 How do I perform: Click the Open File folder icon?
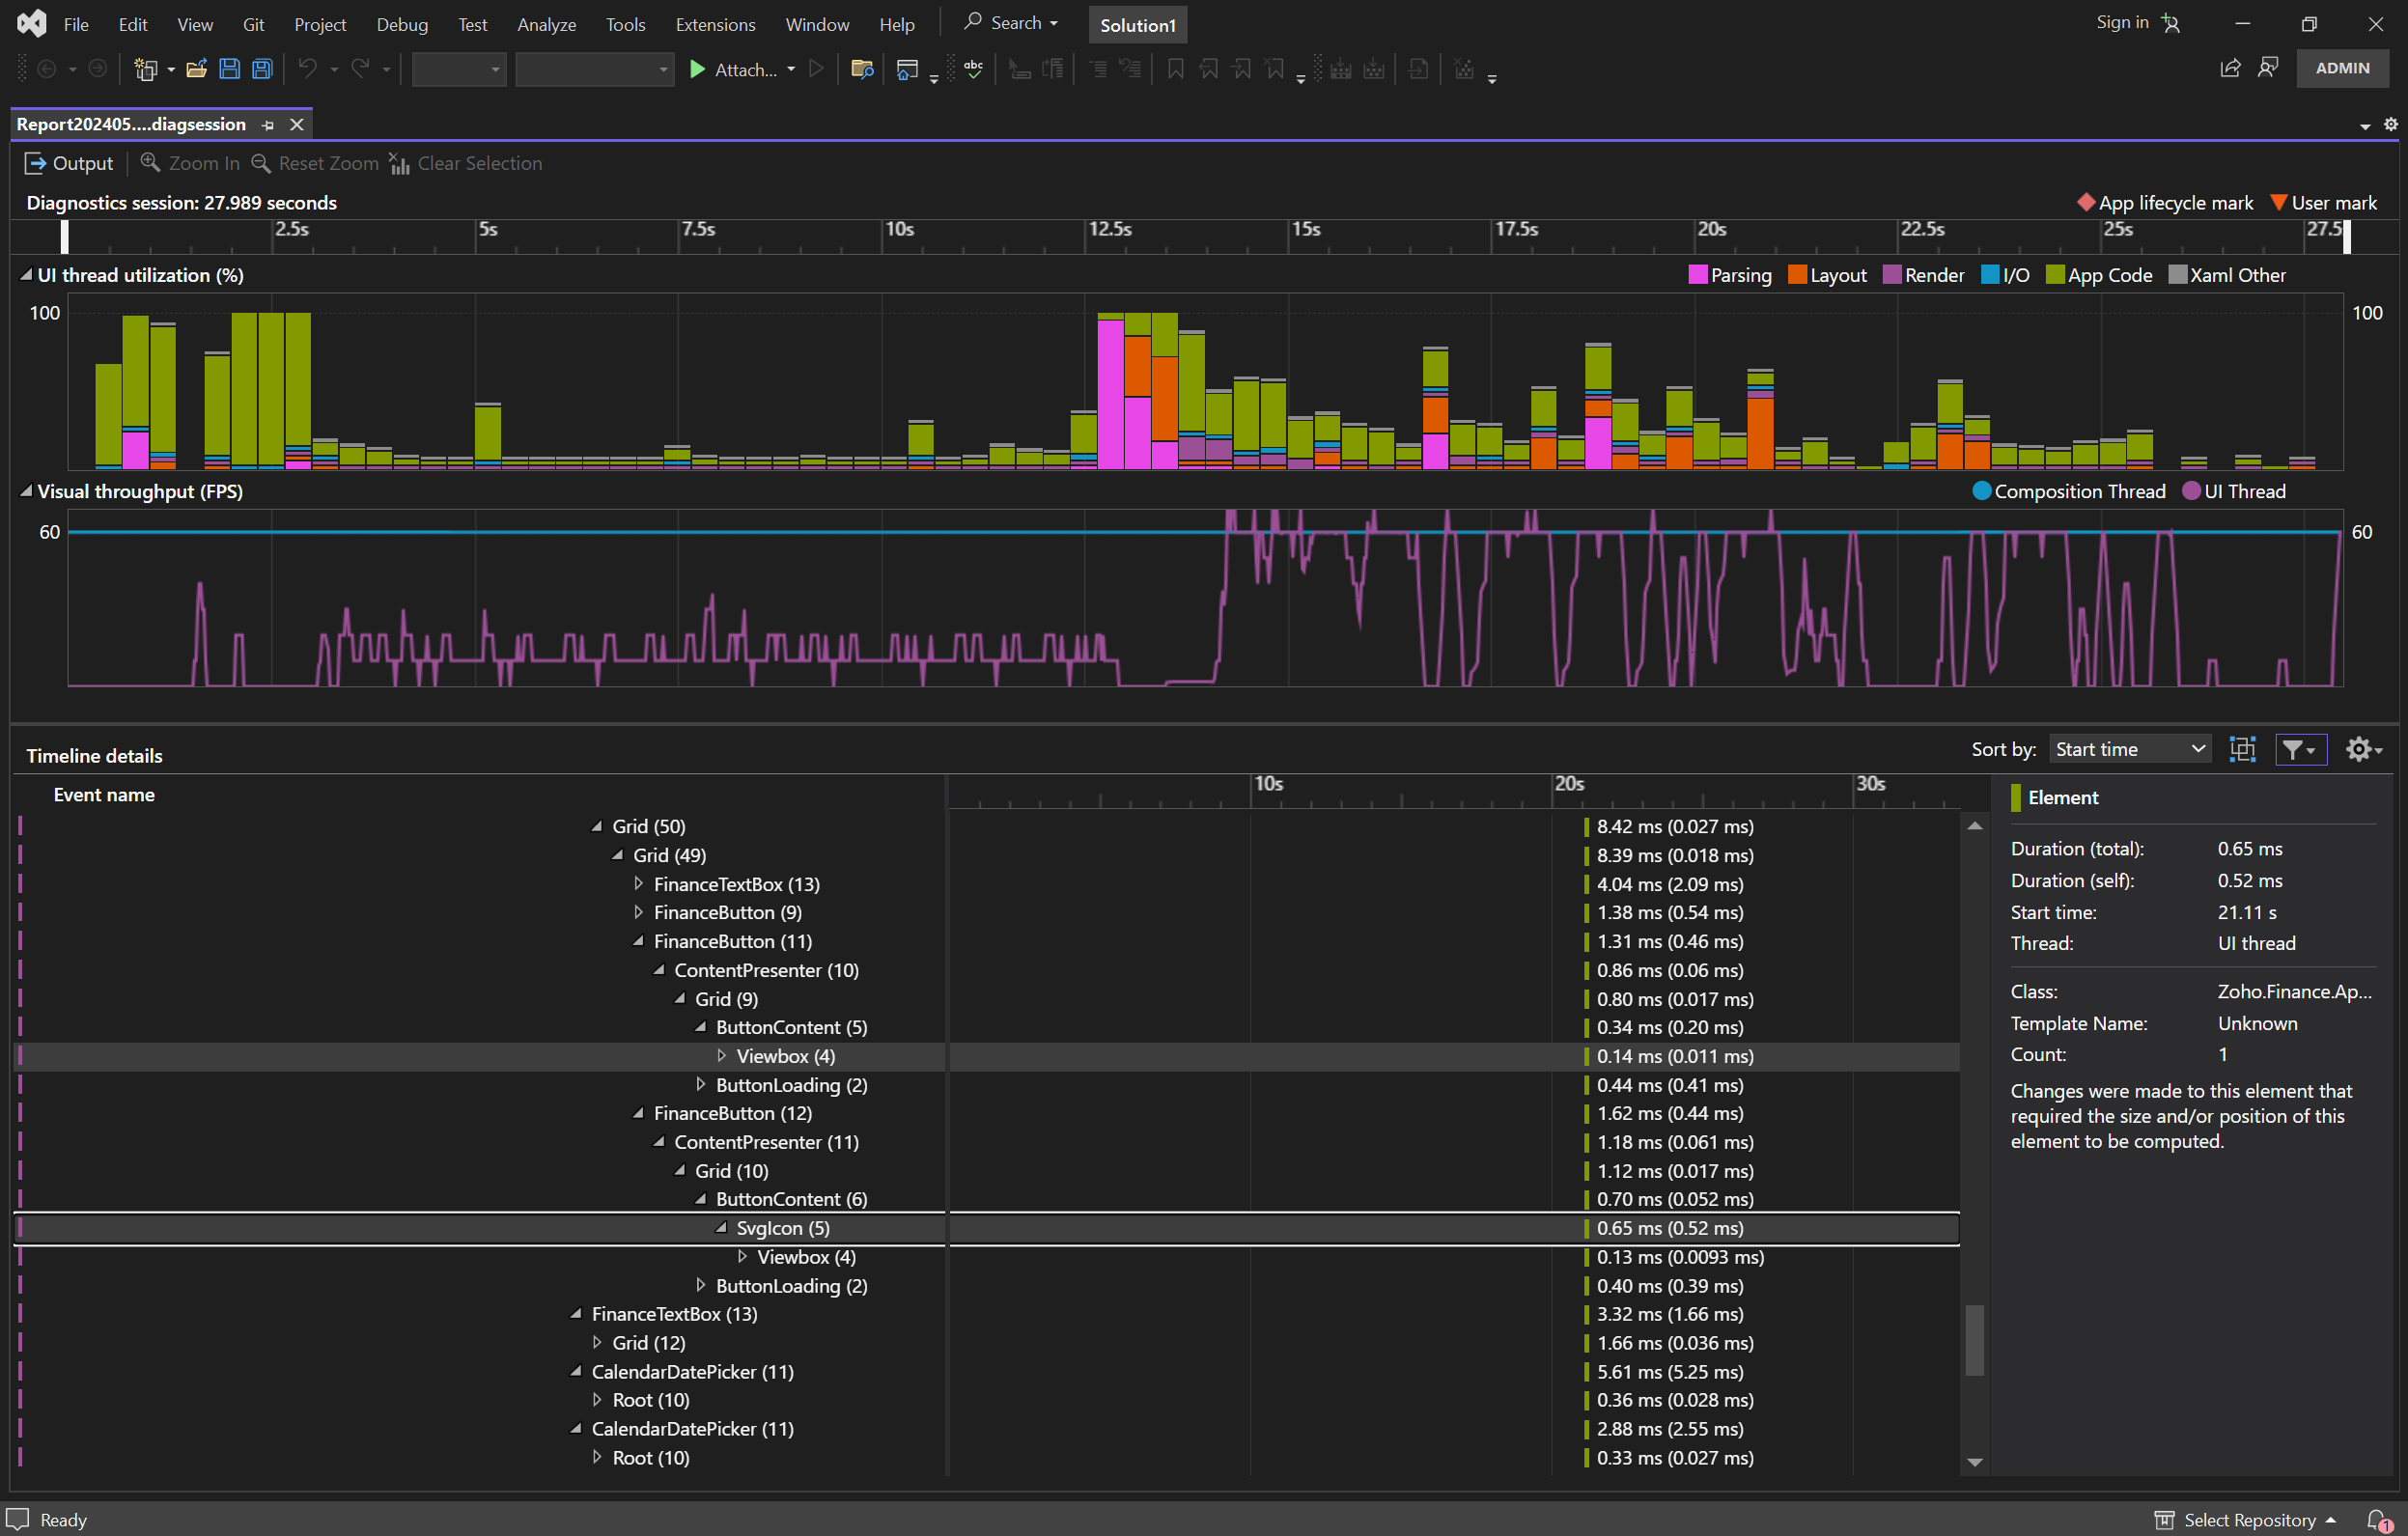point(196,69)
